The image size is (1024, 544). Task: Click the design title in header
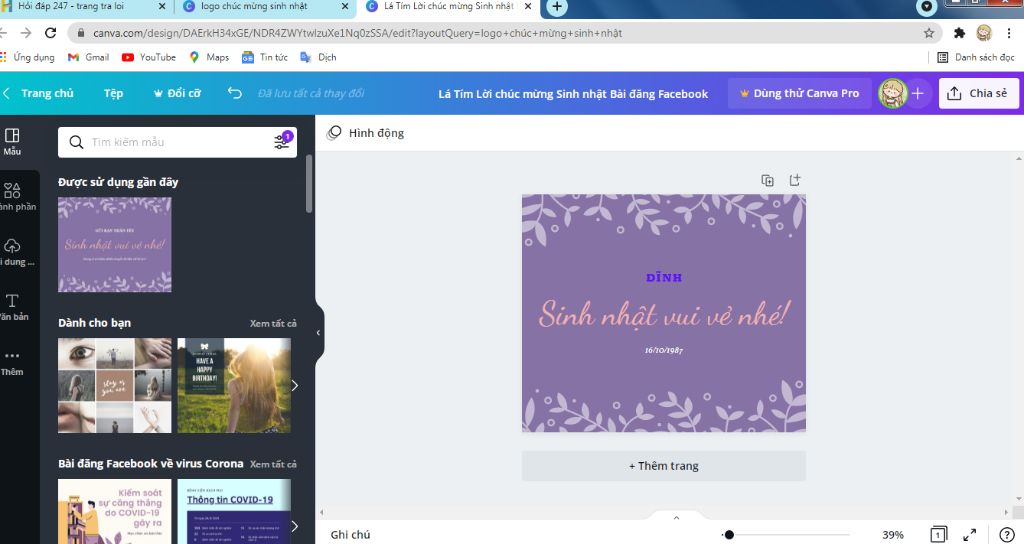[x=573, y=94]
